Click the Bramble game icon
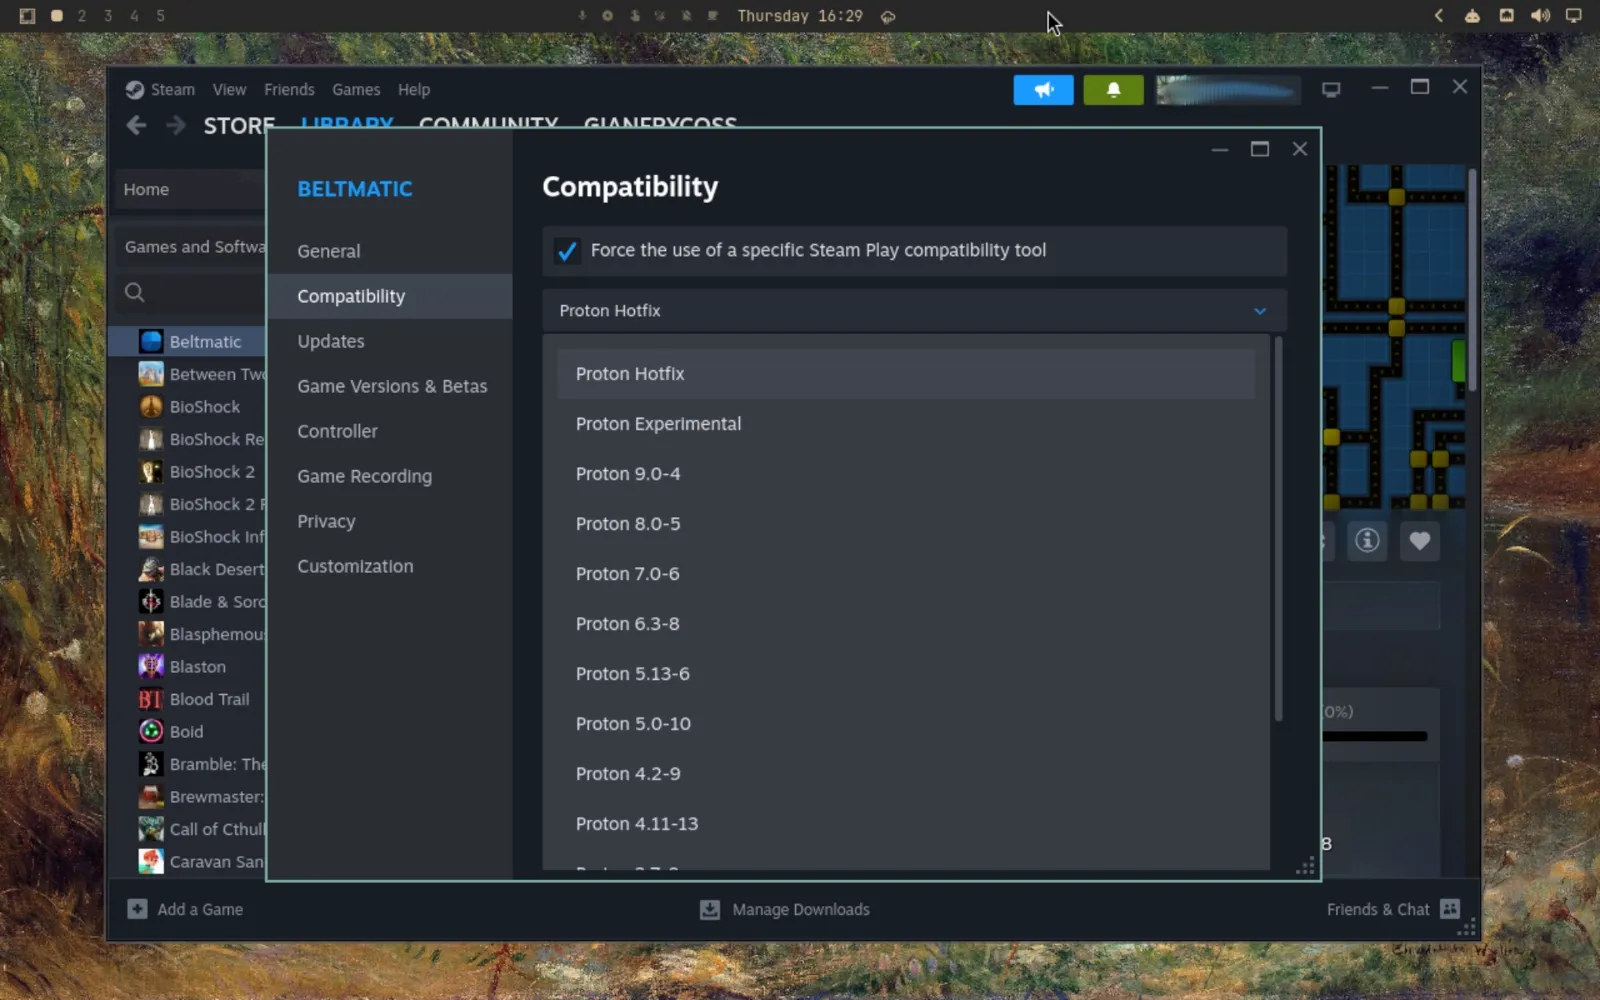 click(151, 764)
